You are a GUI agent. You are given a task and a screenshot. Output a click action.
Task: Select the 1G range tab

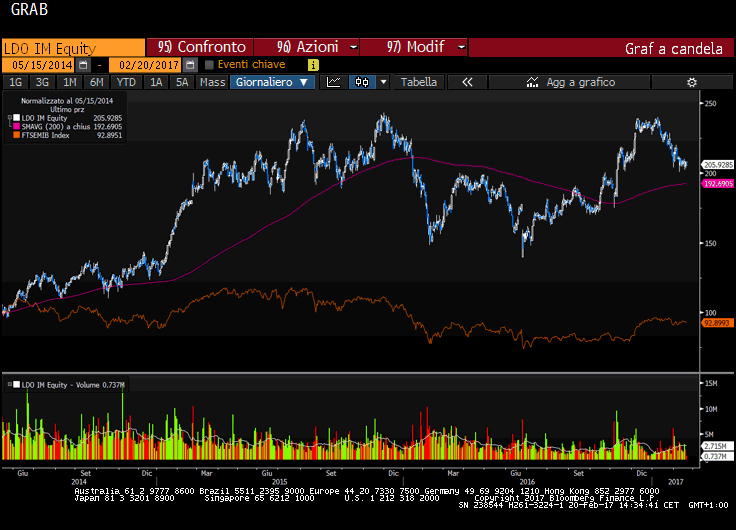pos(15,82)
